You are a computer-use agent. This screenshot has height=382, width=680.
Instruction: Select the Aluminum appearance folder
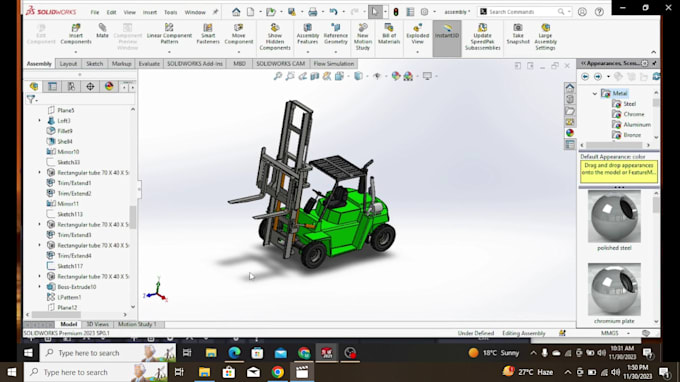[x=637, y=125]
